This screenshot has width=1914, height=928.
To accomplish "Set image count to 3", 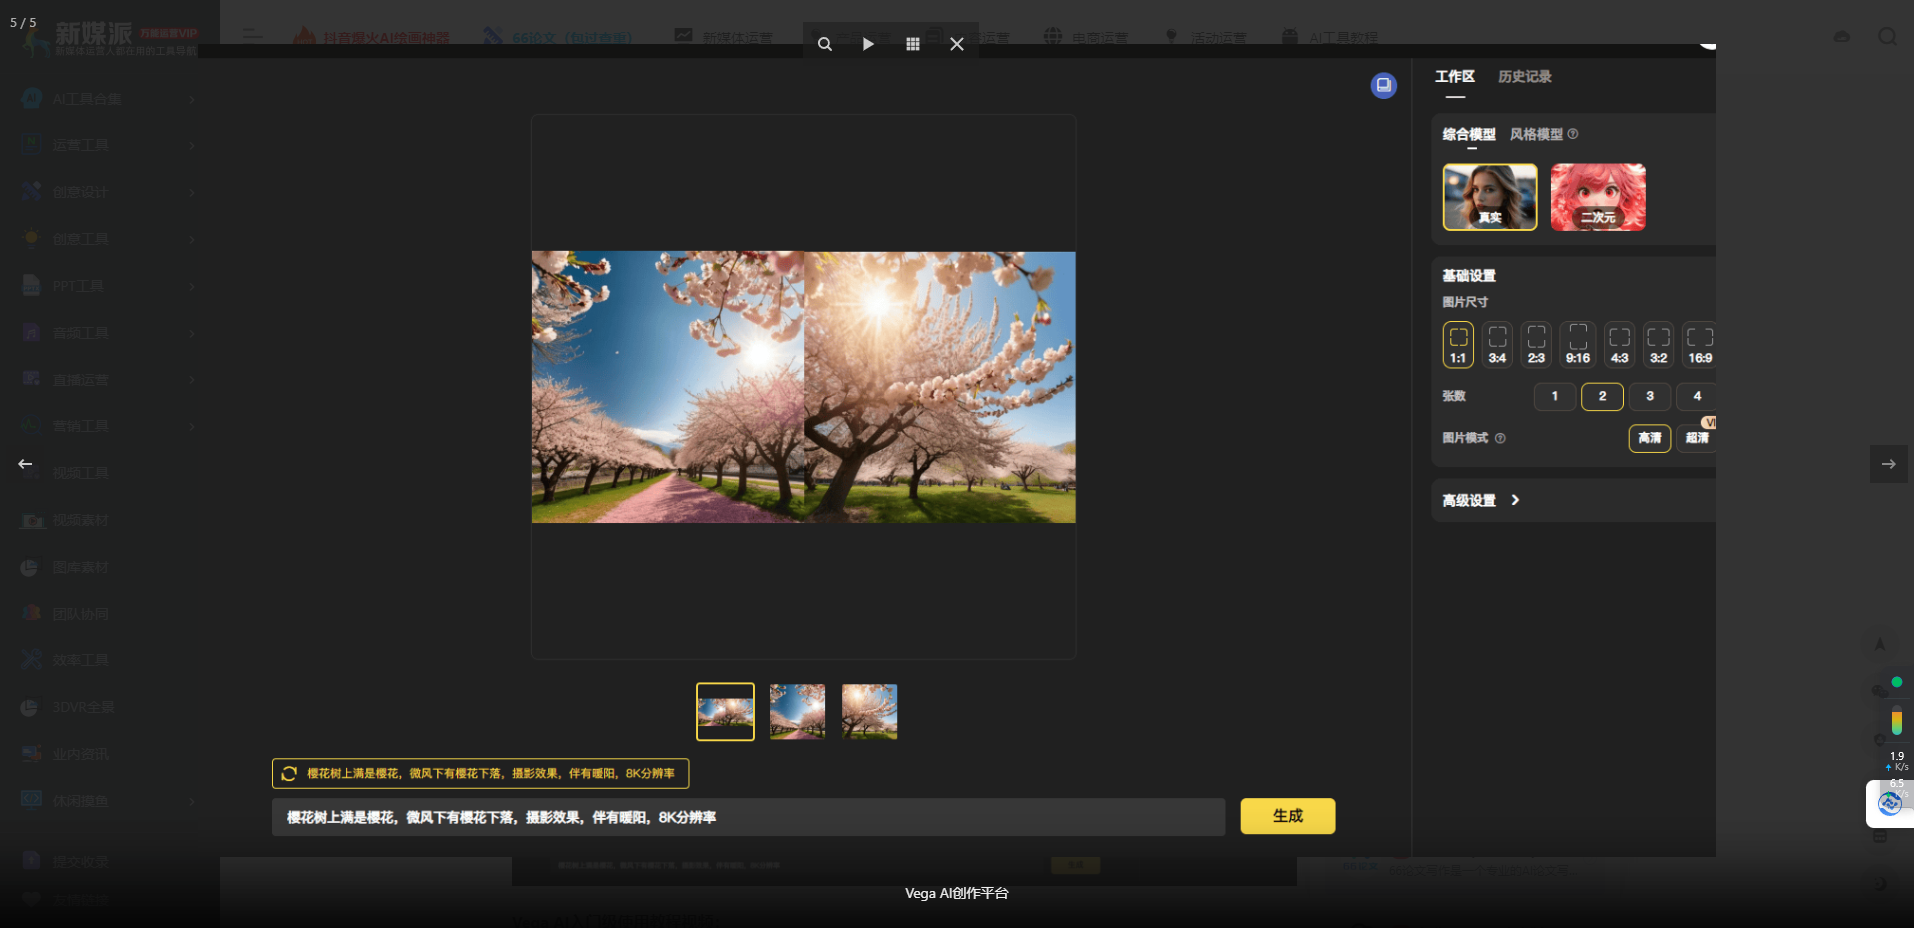I will 1649,396.
